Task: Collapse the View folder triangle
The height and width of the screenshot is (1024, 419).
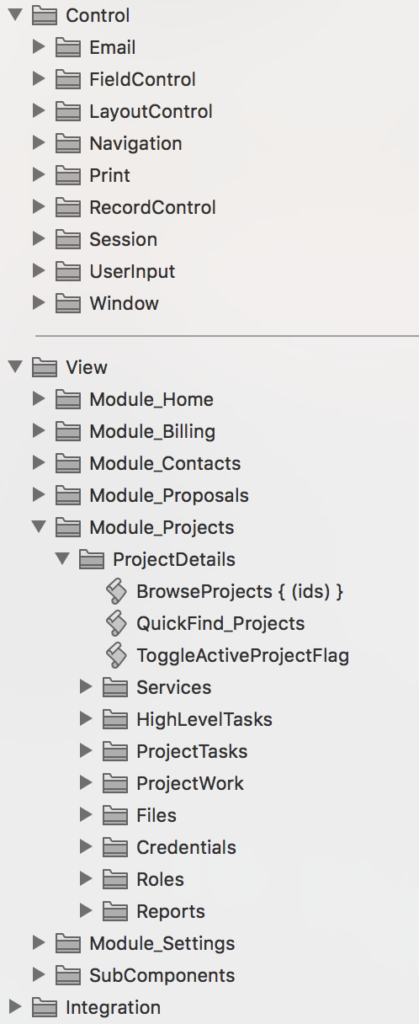Action: pos(15,367)
